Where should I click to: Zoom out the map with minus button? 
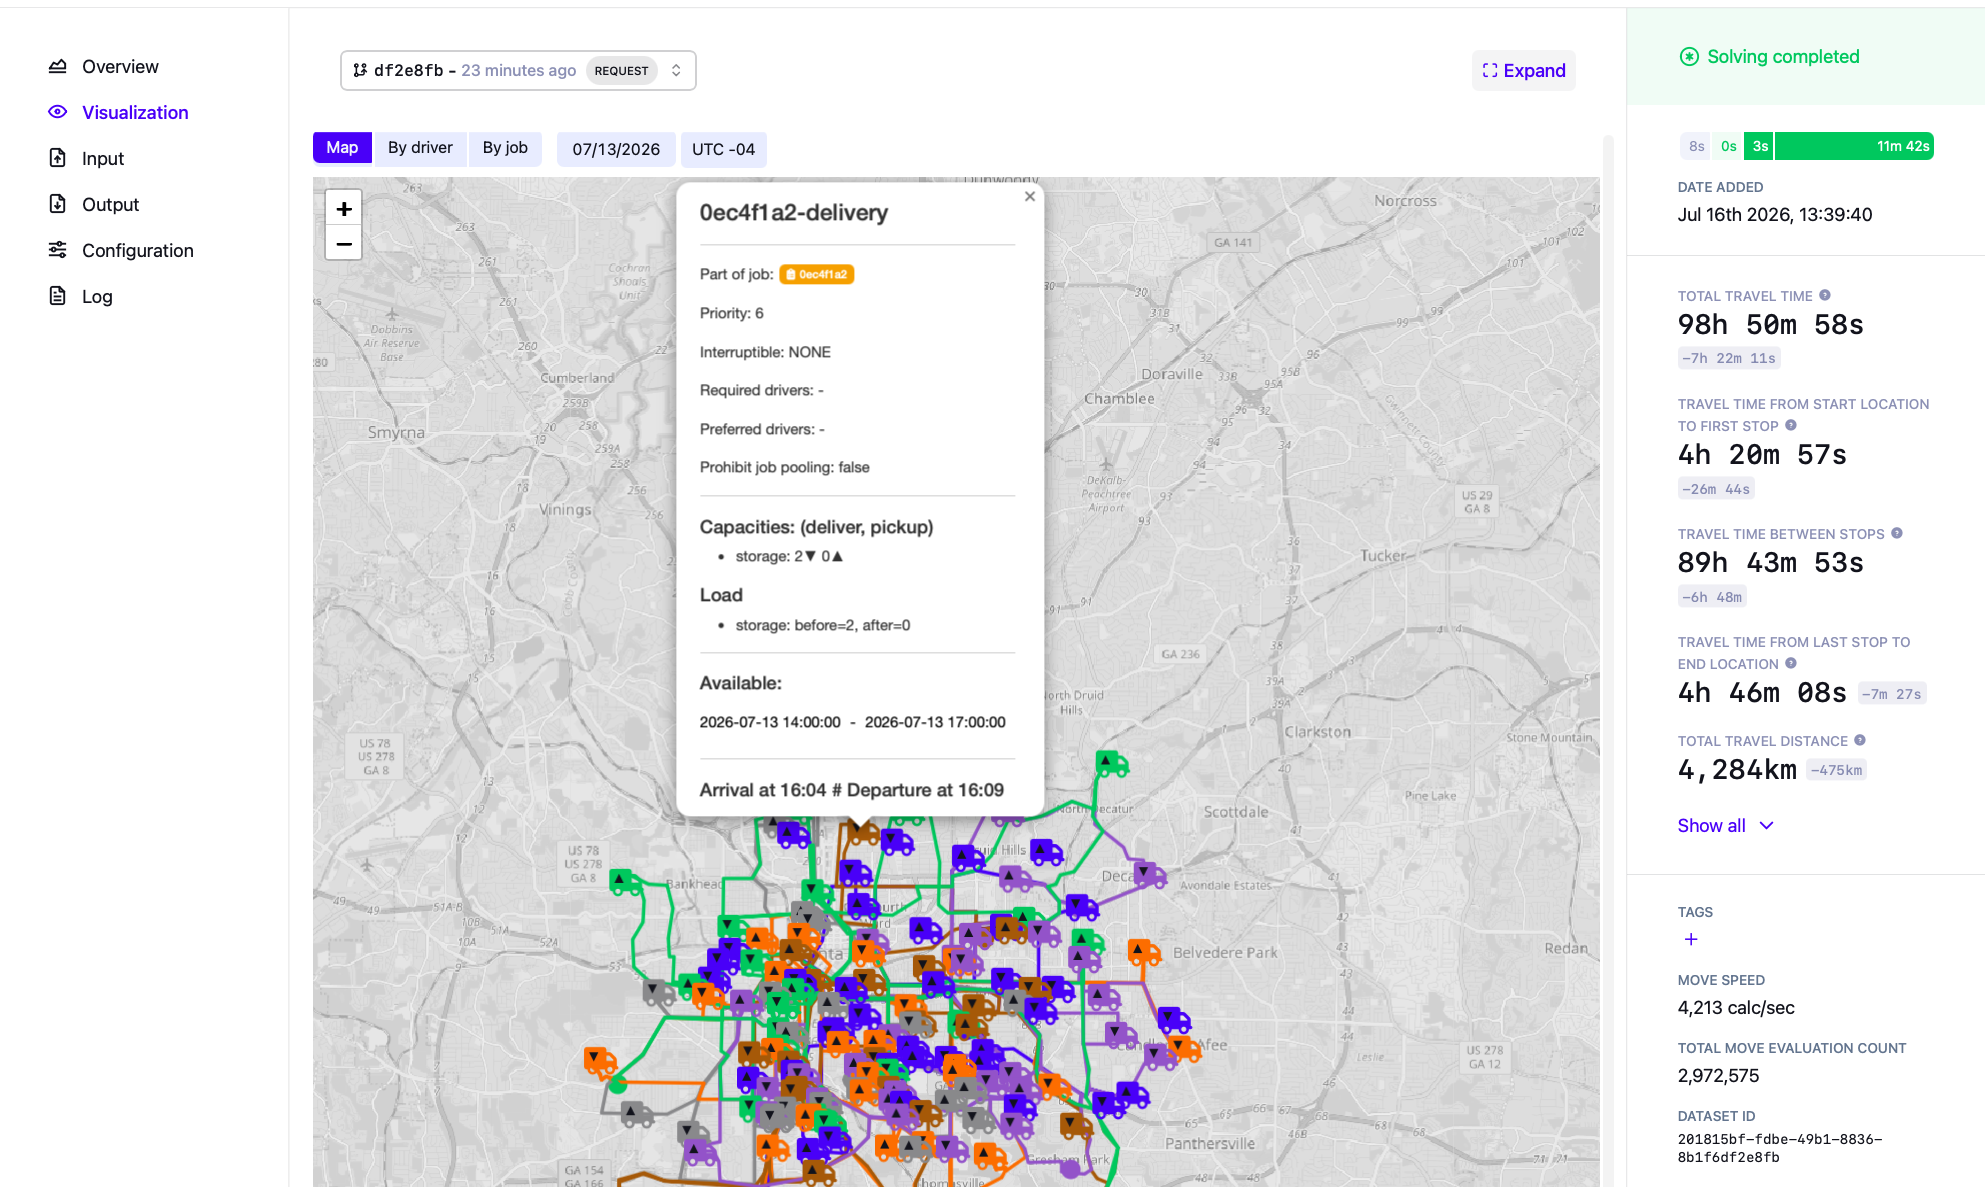[343, 243]
